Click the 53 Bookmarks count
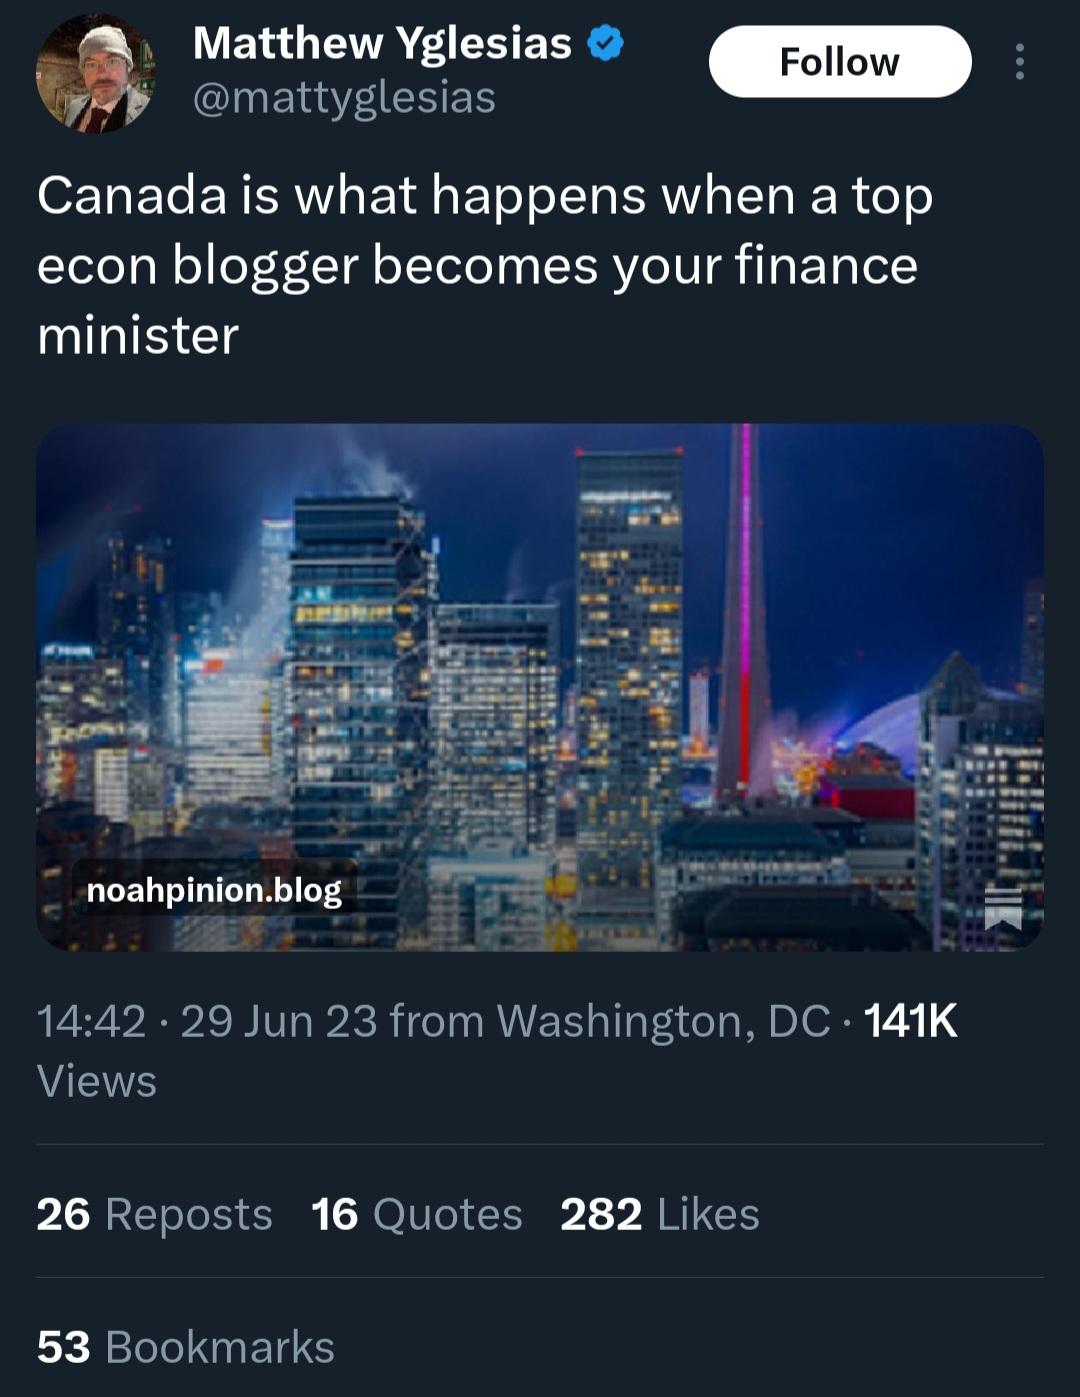The height and width of the screenshot is (1397, 1080). pyautogui.click(x=185, y=1347)
